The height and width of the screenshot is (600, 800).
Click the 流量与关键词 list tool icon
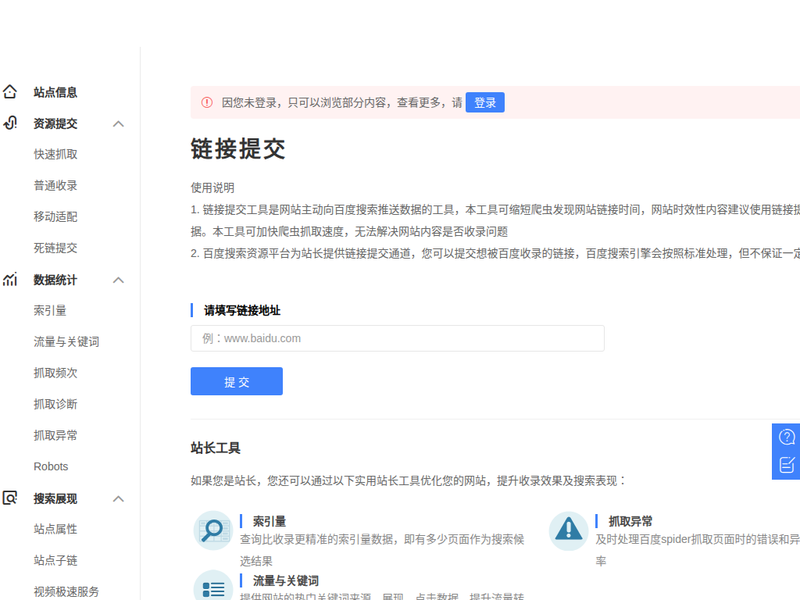pos(213,587)
